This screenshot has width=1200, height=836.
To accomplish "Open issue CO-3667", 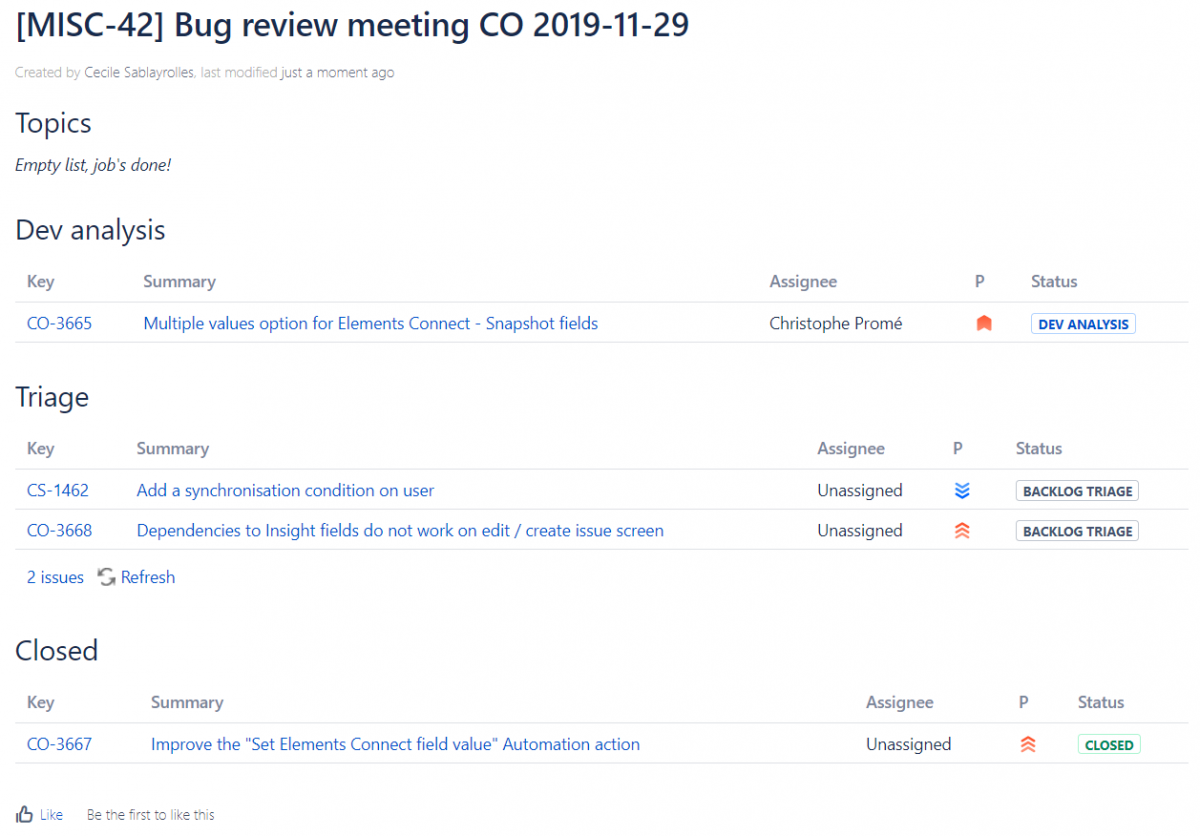I will coord(57,744).
